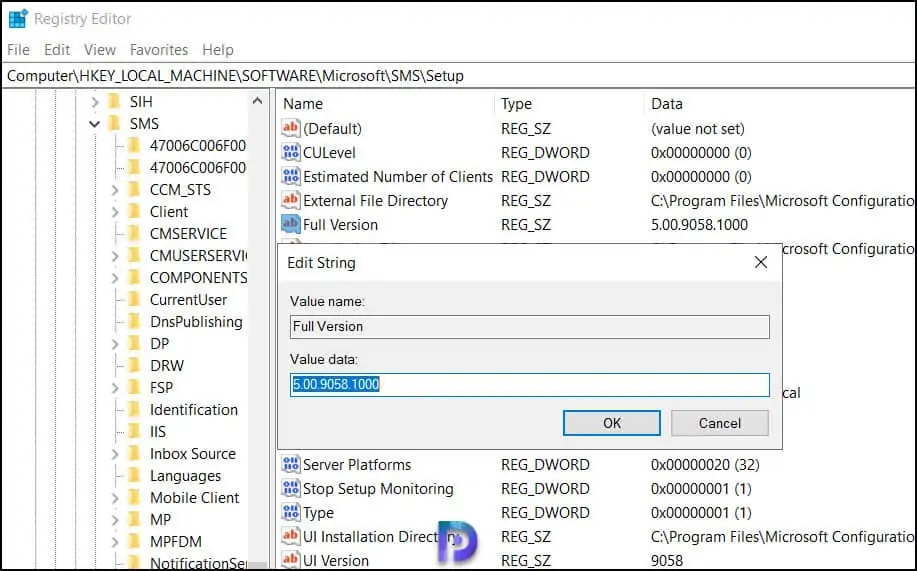Select the Stop Setup Monitoring value name
This screenshot has width=917, height=571.
click(378, 489)
